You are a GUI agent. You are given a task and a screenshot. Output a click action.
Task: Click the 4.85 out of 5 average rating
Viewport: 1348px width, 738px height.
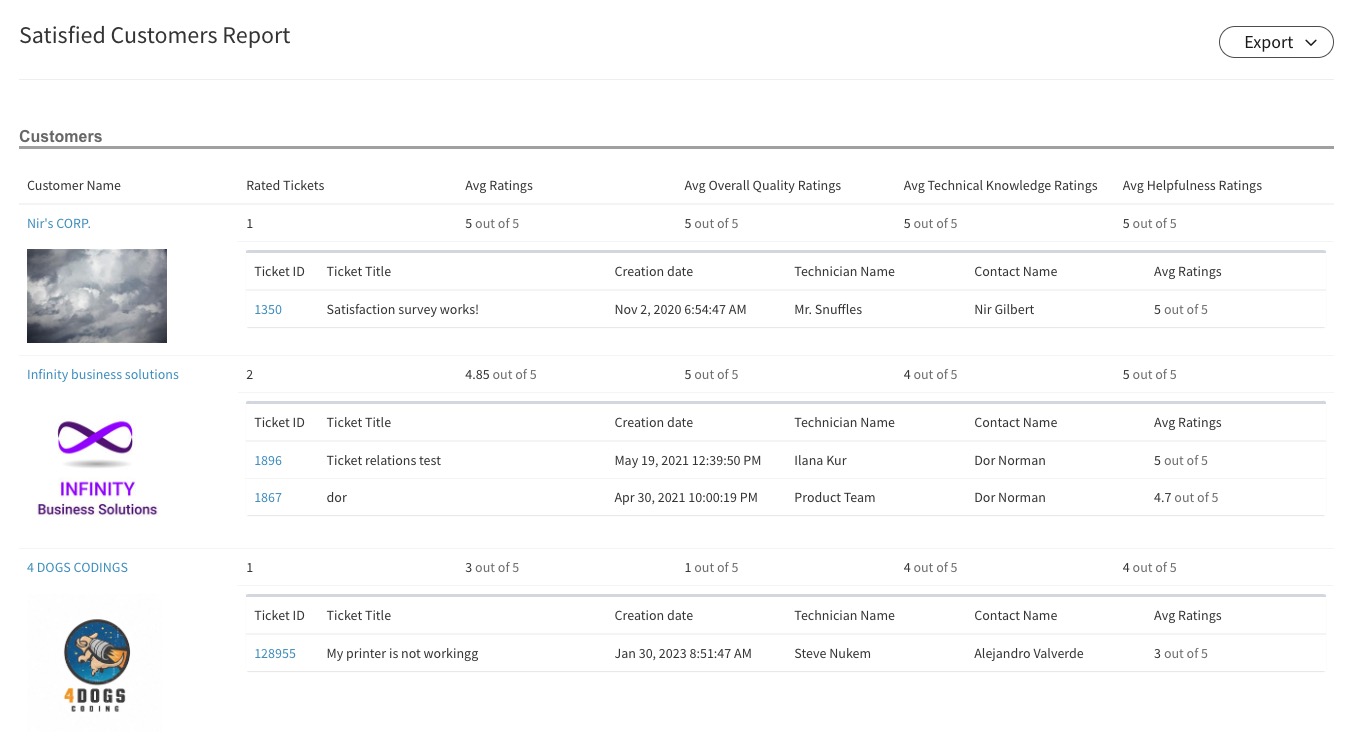[501, 375]
